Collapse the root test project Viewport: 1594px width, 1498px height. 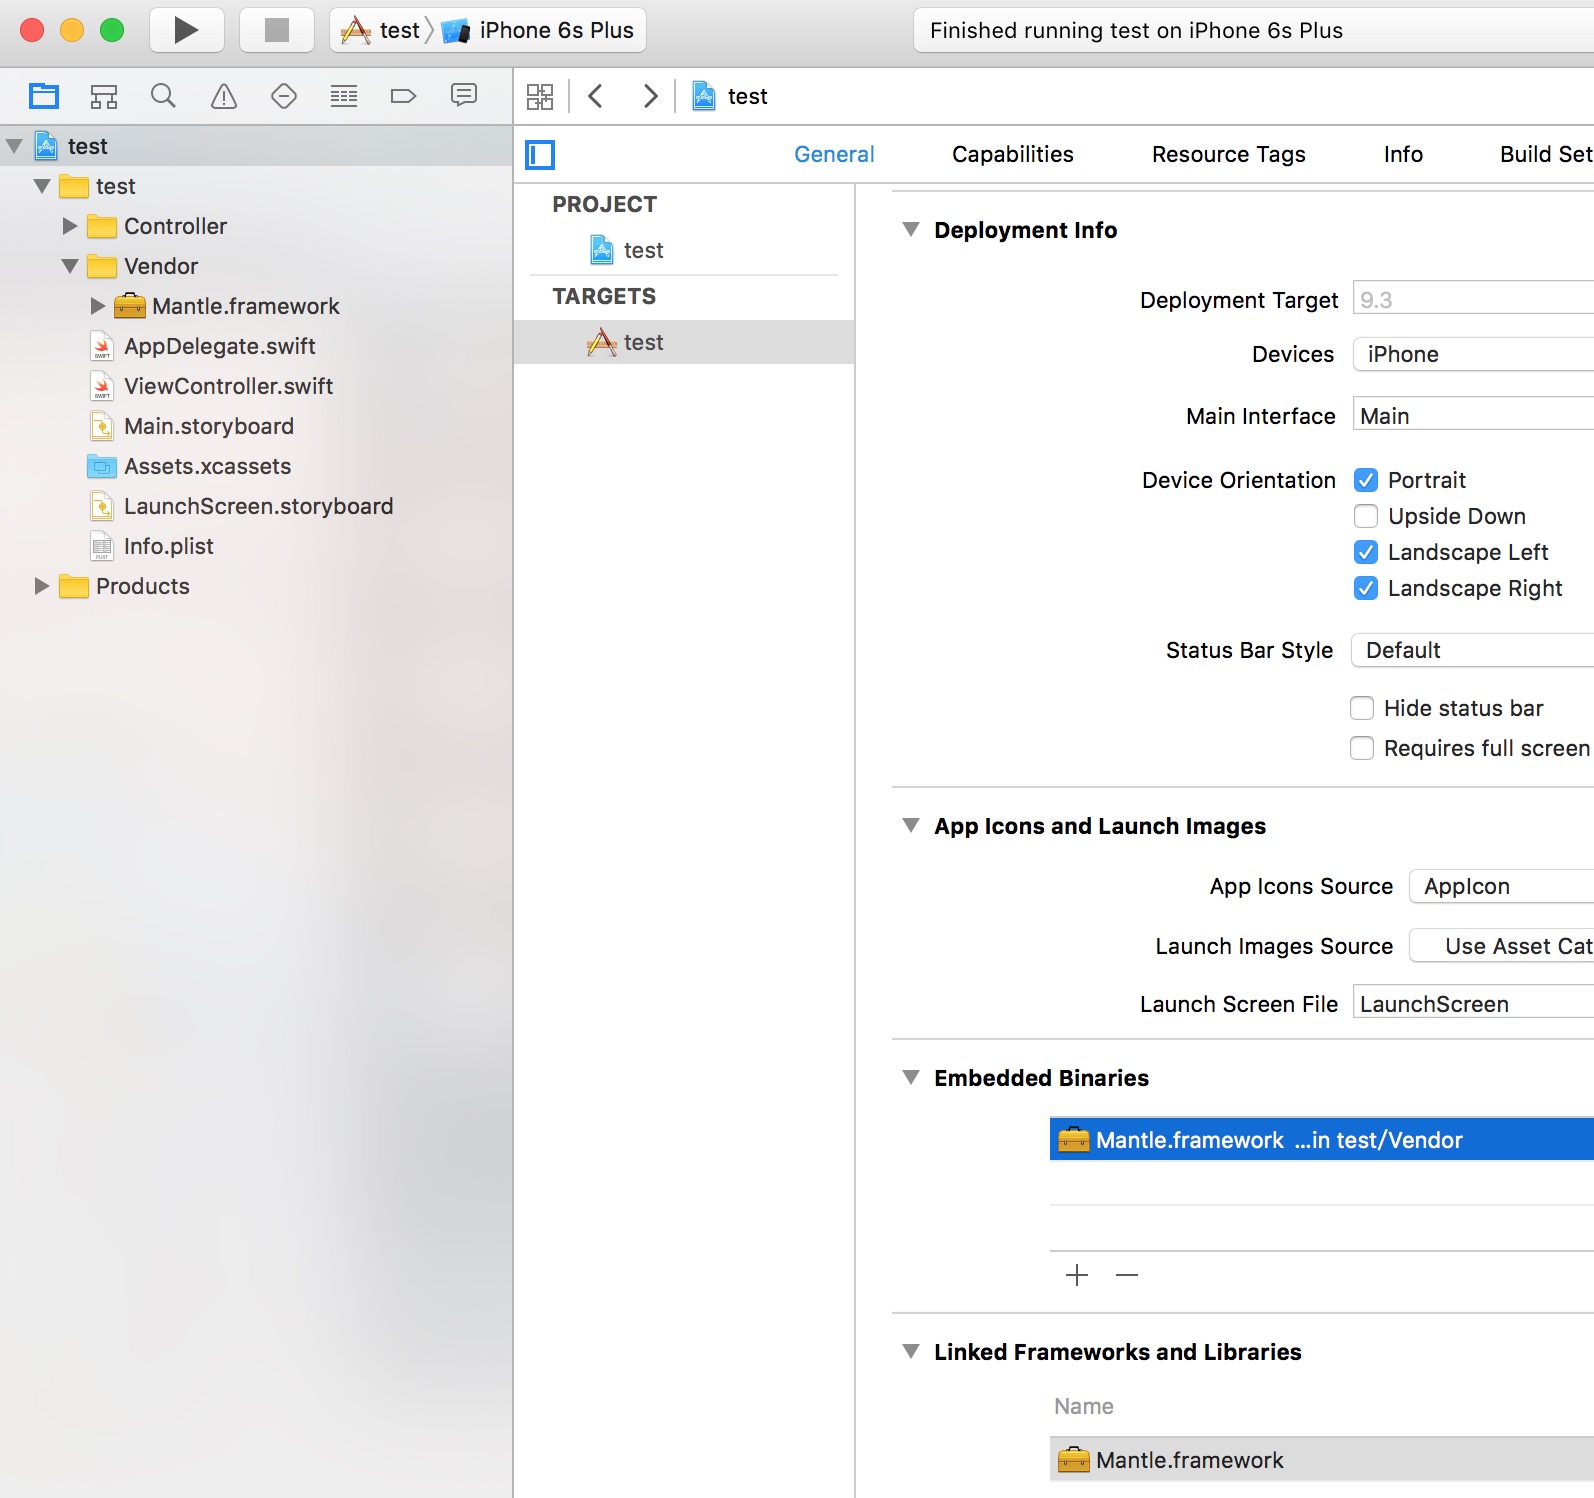(x=14, y=146)
